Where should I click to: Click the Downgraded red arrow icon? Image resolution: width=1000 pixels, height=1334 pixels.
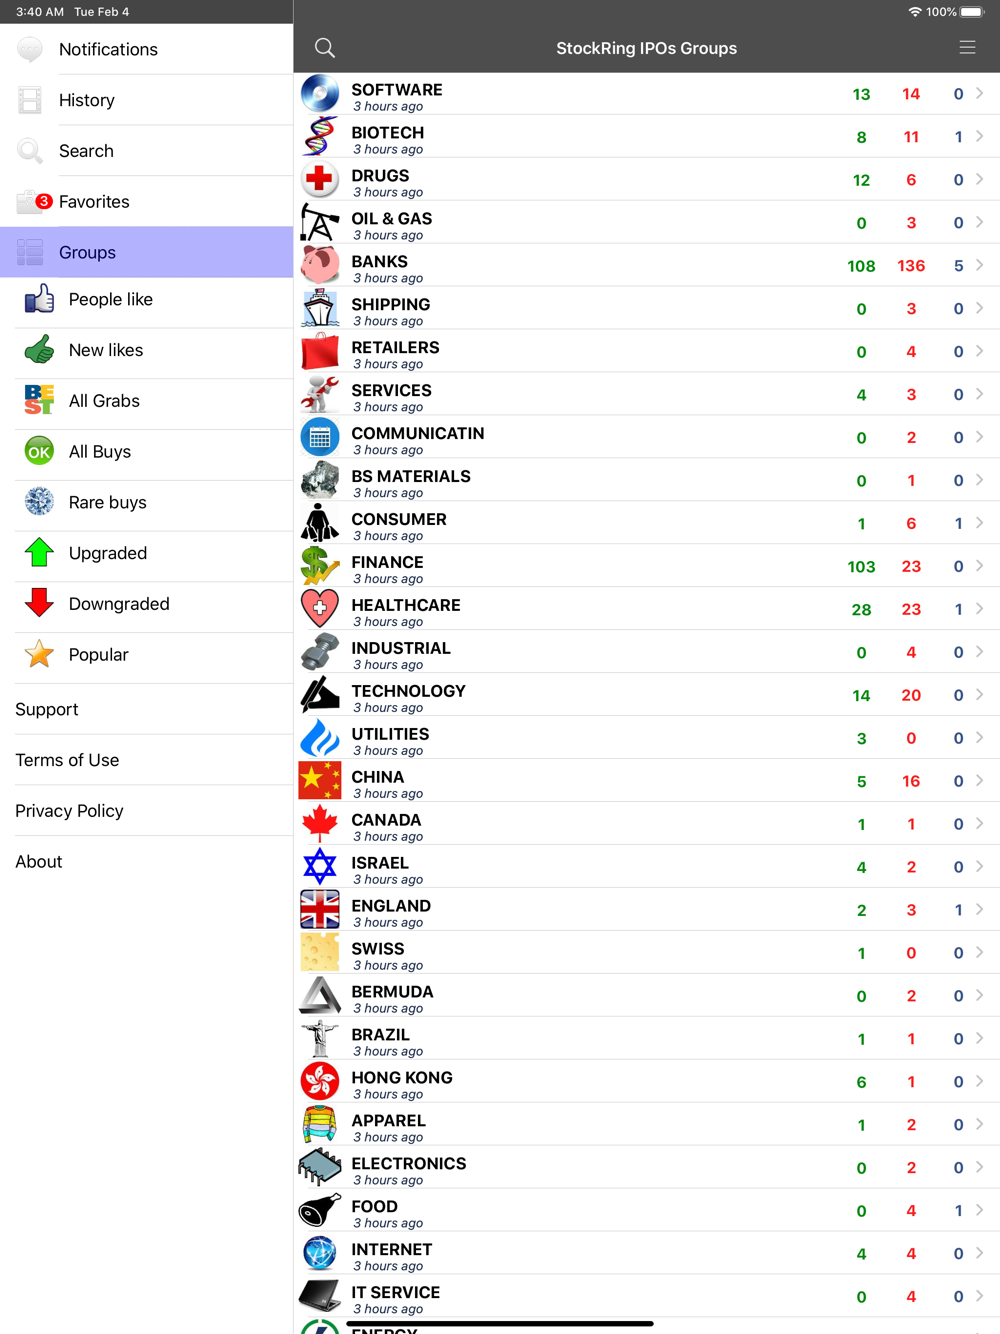point(39,604)
